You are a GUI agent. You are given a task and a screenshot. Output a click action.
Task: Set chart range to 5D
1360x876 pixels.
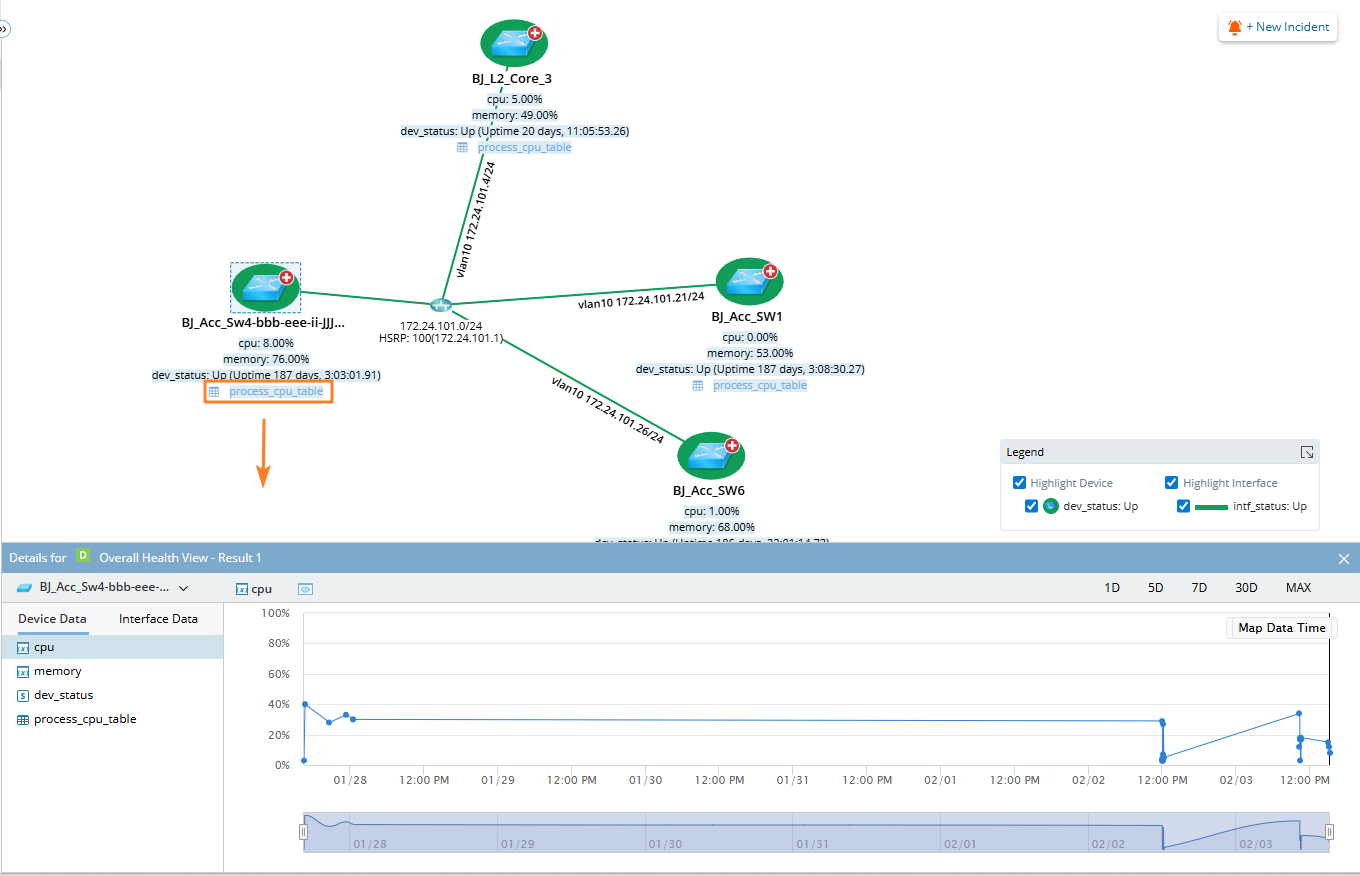1156,588
